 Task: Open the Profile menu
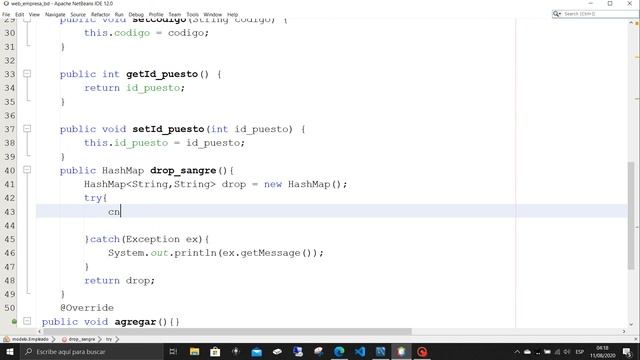click(156, 14)
